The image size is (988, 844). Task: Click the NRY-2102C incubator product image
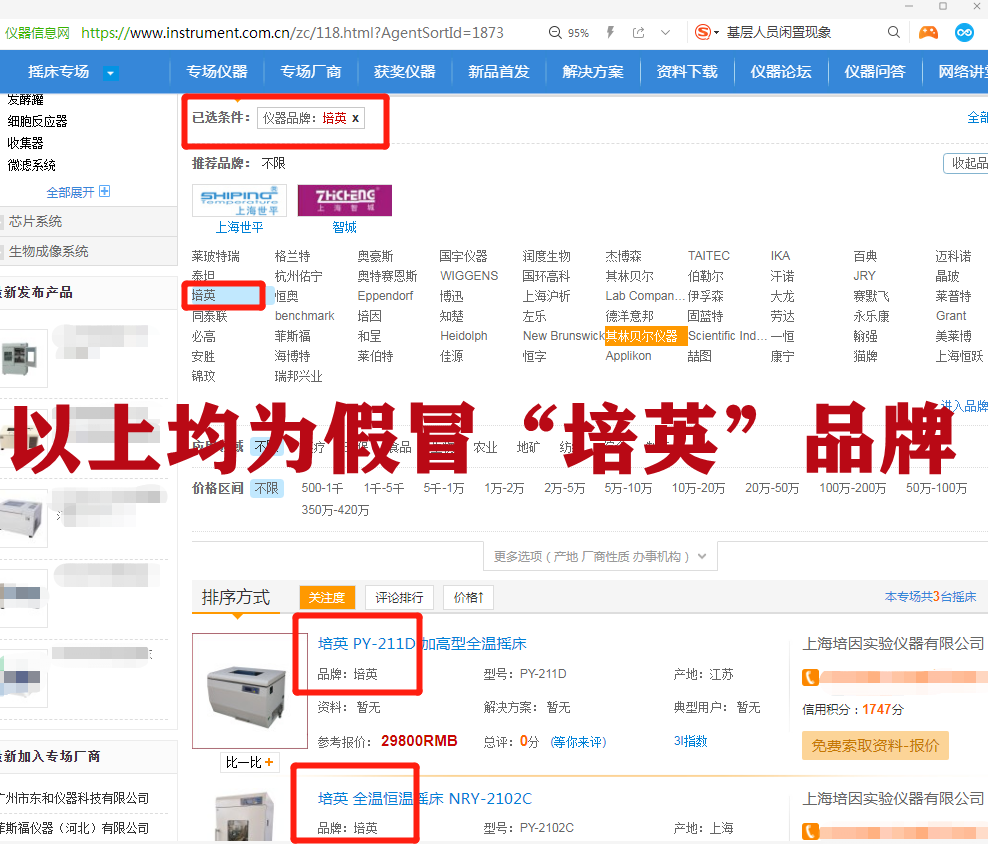point(246,817)
